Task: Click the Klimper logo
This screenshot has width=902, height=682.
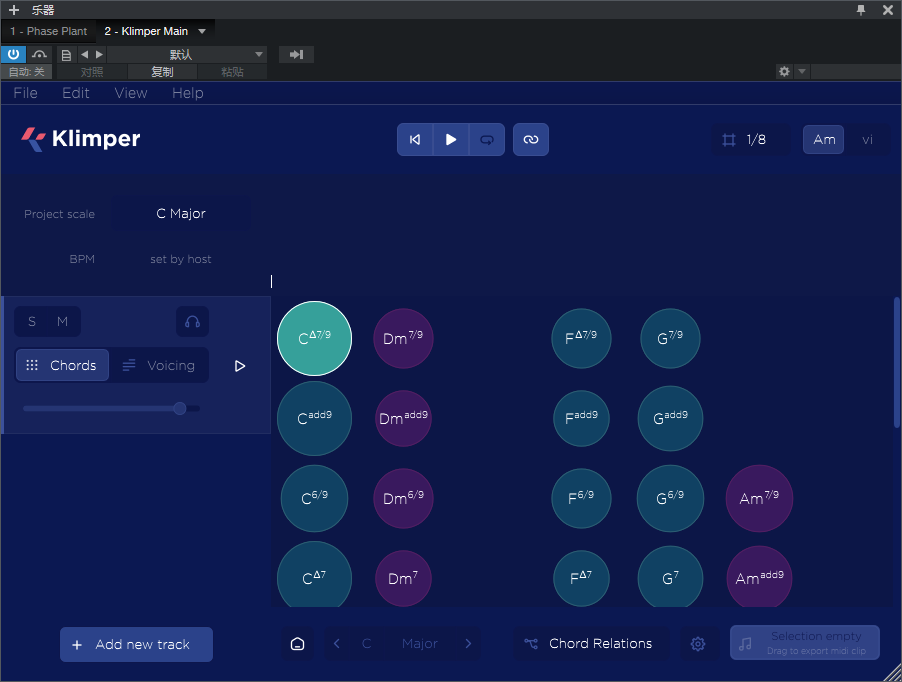Action: [x=81, y=139]
